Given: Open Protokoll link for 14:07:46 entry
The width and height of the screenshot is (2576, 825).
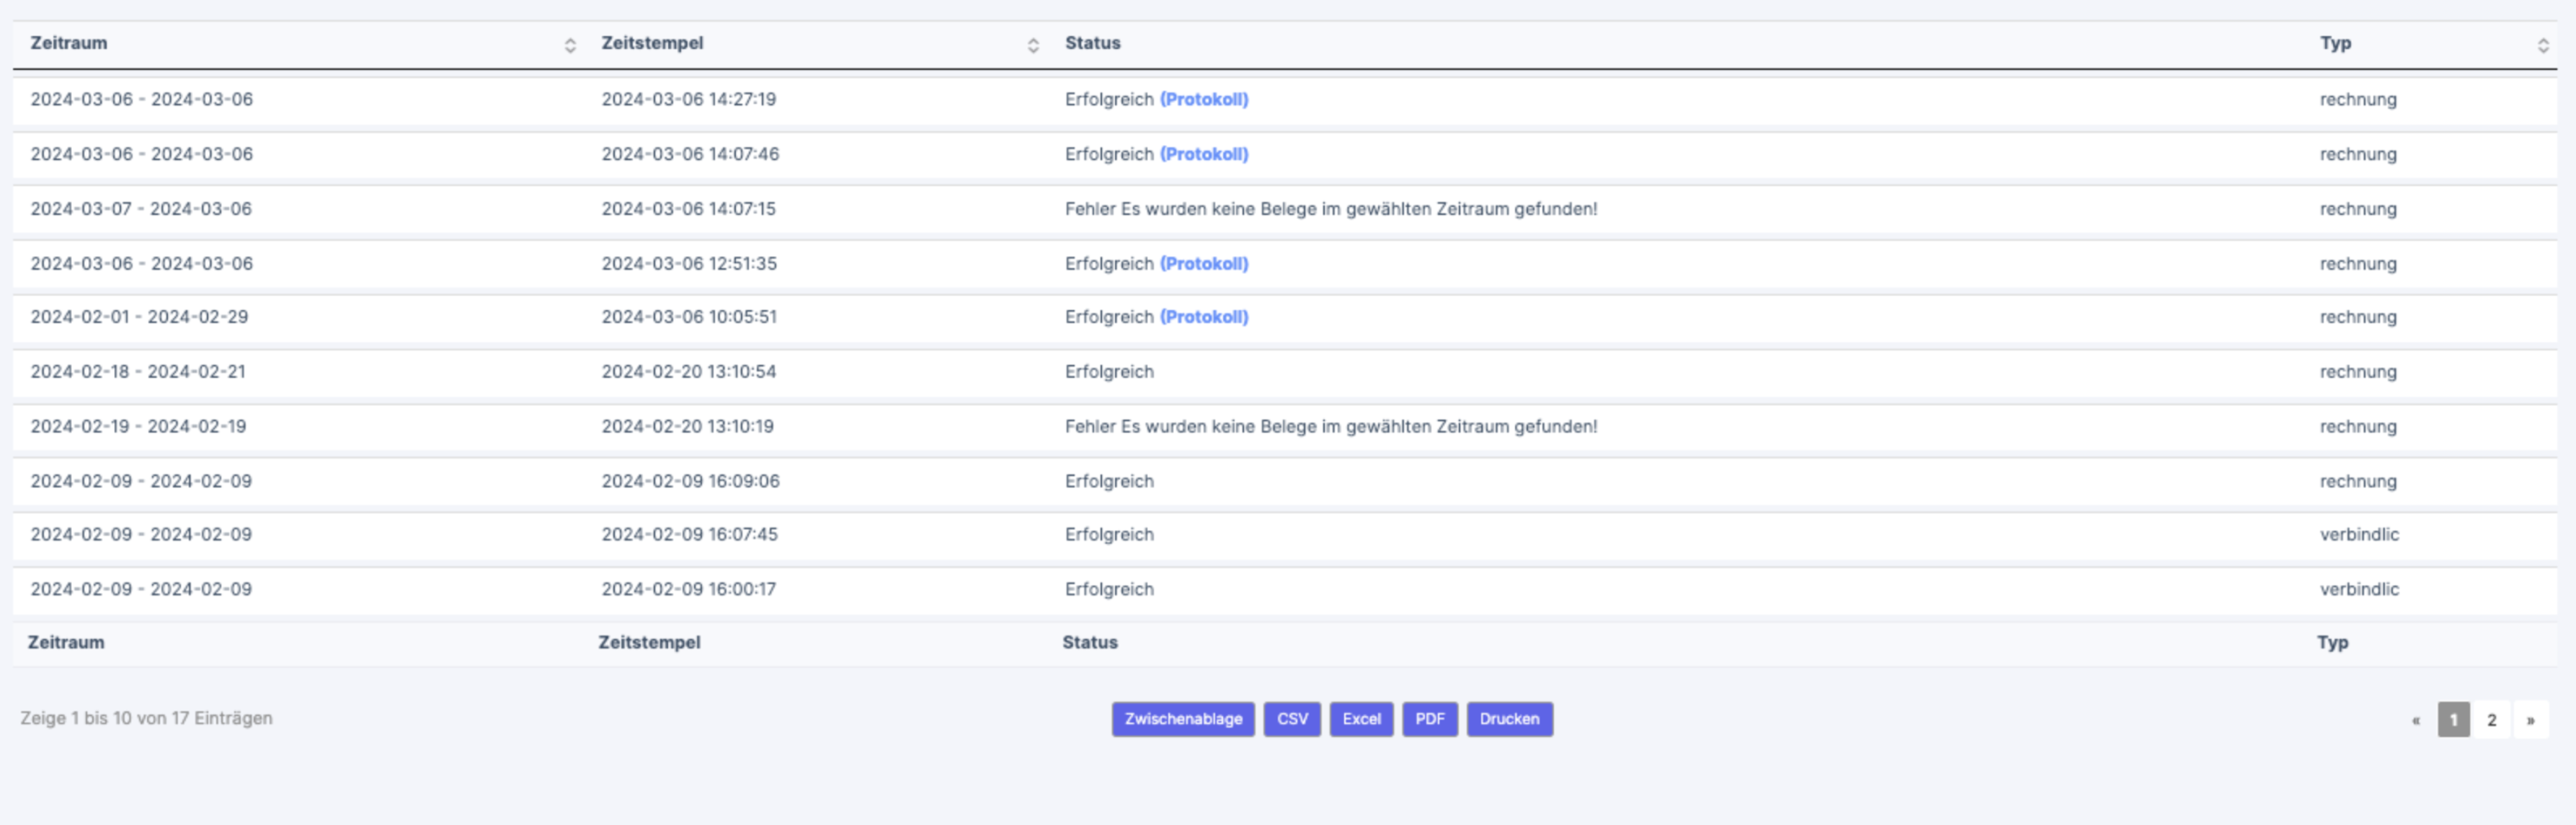Looking at the screenshot, I should [1204, 154].
